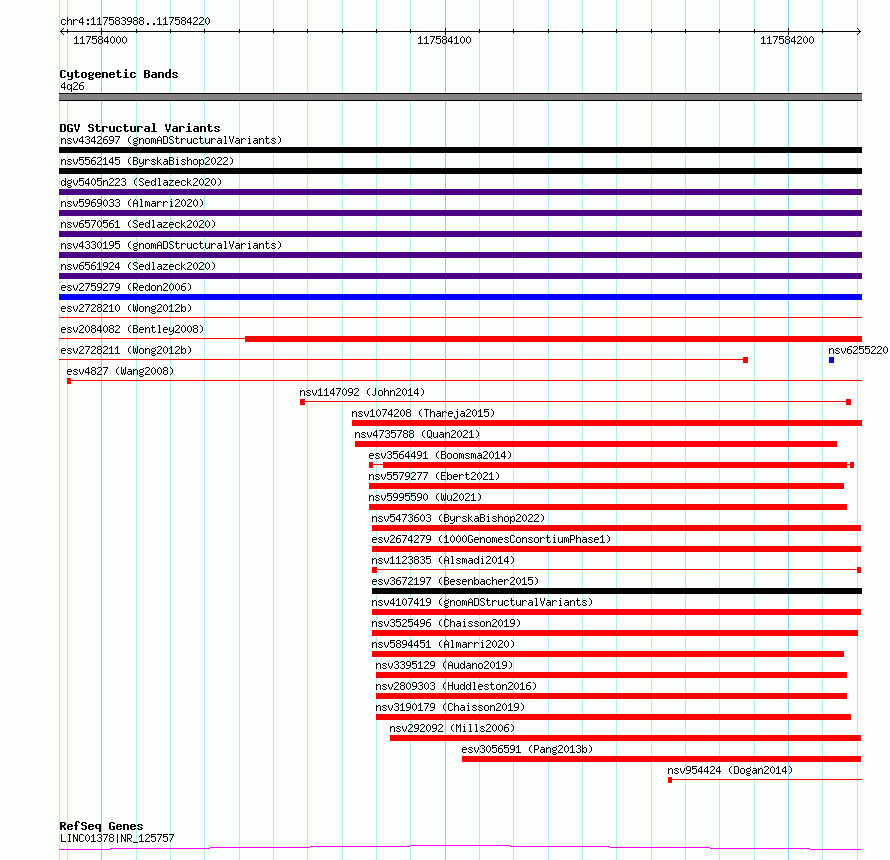Click the red bar of esv3056591
Screen dimensions: 890x860
661,759
